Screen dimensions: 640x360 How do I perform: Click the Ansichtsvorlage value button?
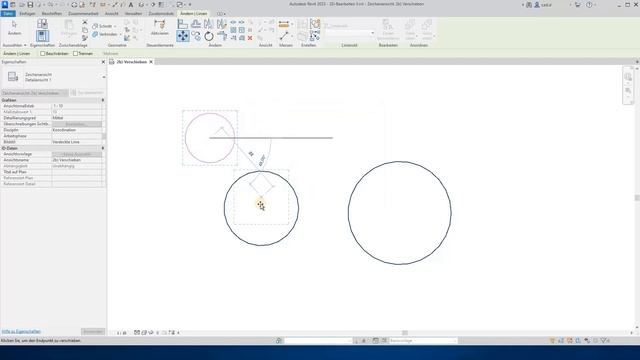[x=77, y=154]
